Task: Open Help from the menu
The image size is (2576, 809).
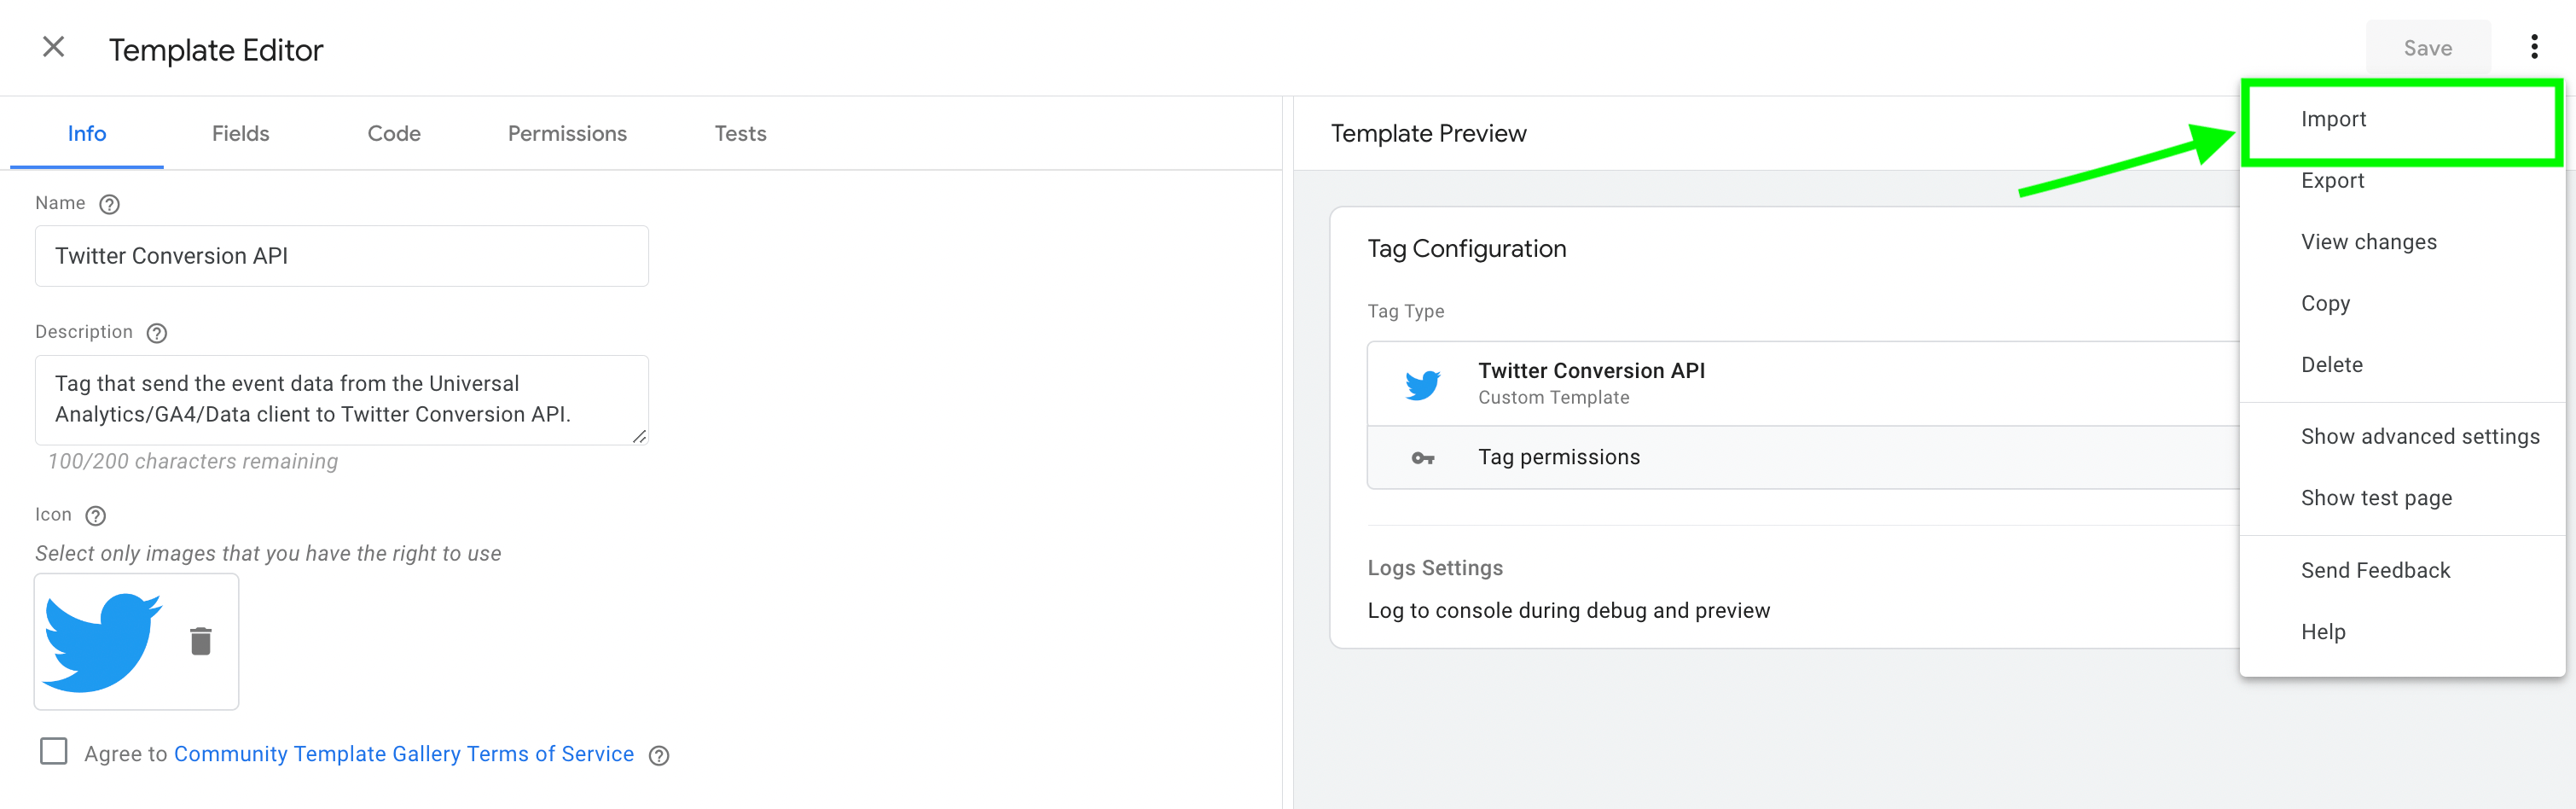Action: [2402, 632]
